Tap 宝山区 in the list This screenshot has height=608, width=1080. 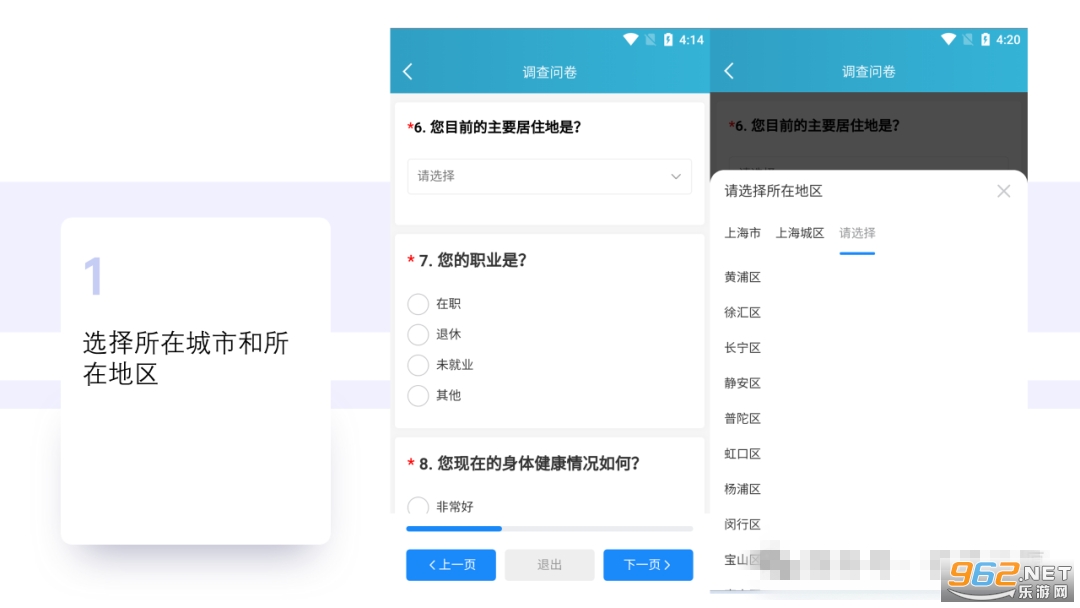pos(742,560)
